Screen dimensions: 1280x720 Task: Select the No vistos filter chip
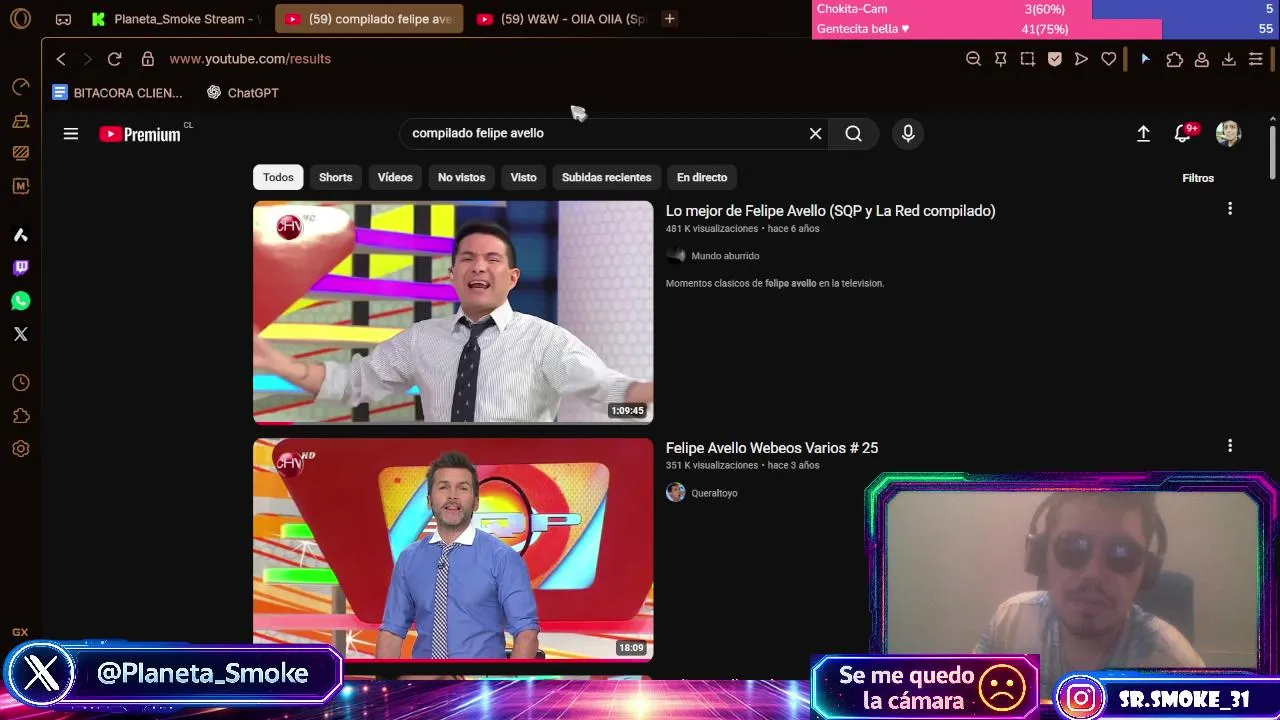pos(461,178)
